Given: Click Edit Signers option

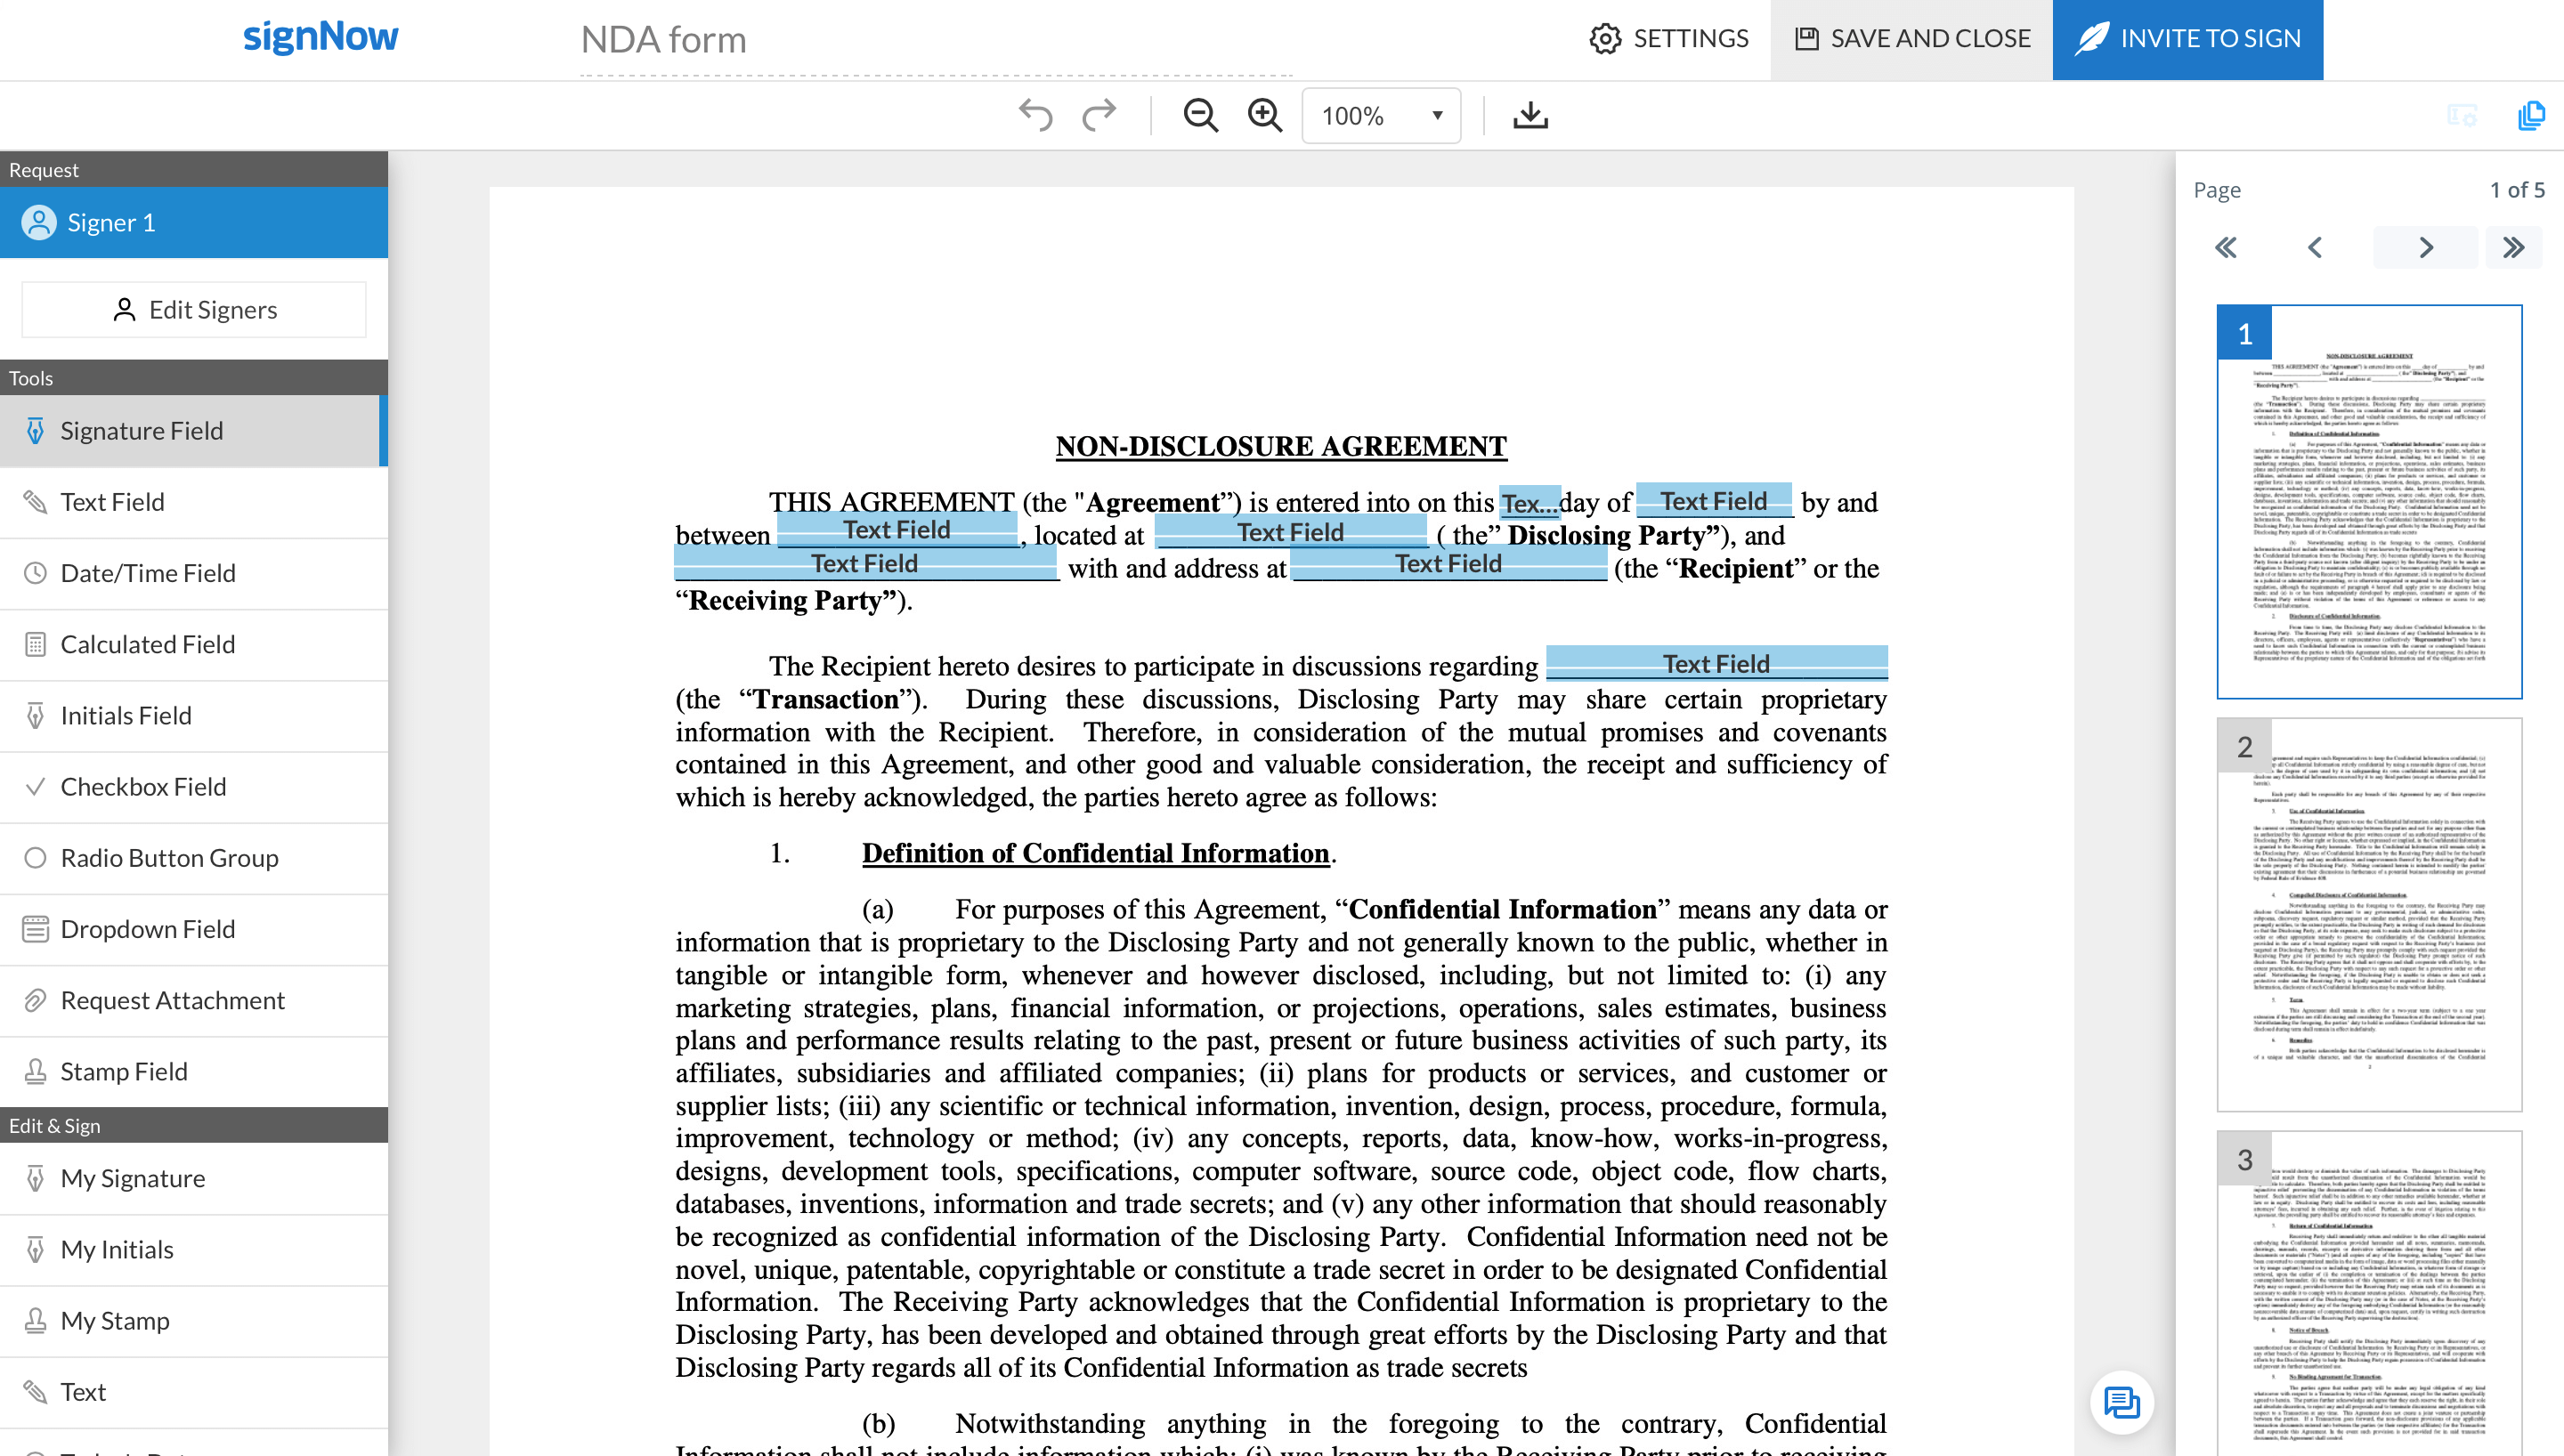Looking at the screenshot, I should 196,310.
